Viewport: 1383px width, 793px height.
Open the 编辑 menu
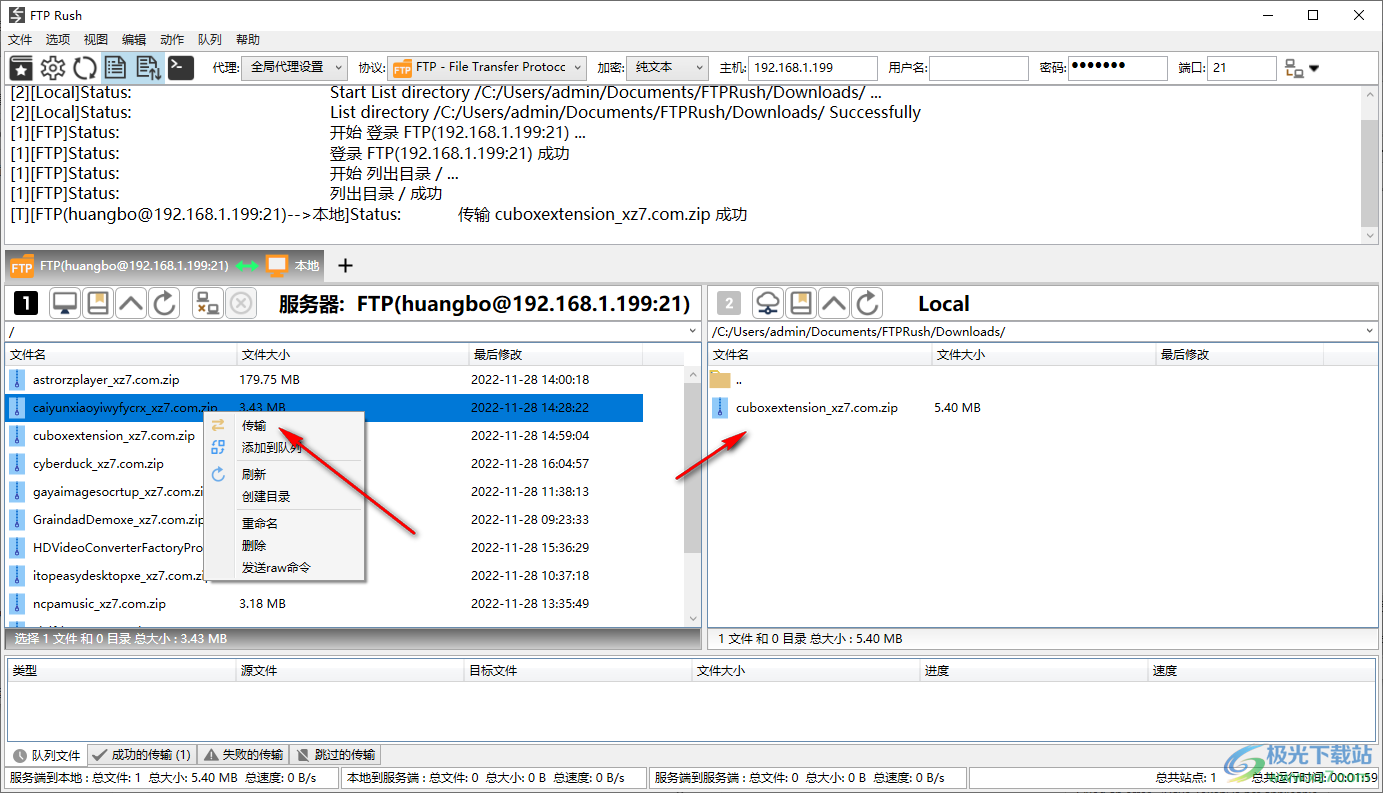click(x=134, y=40)
